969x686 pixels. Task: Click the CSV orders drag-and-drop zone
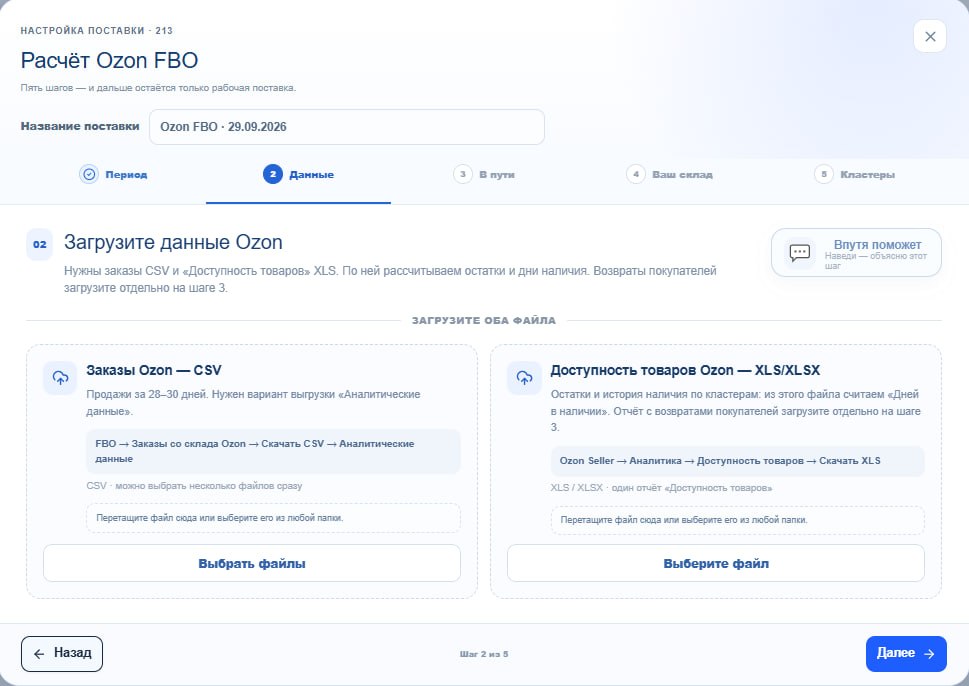pyautogui.click(x=273, y=518)
